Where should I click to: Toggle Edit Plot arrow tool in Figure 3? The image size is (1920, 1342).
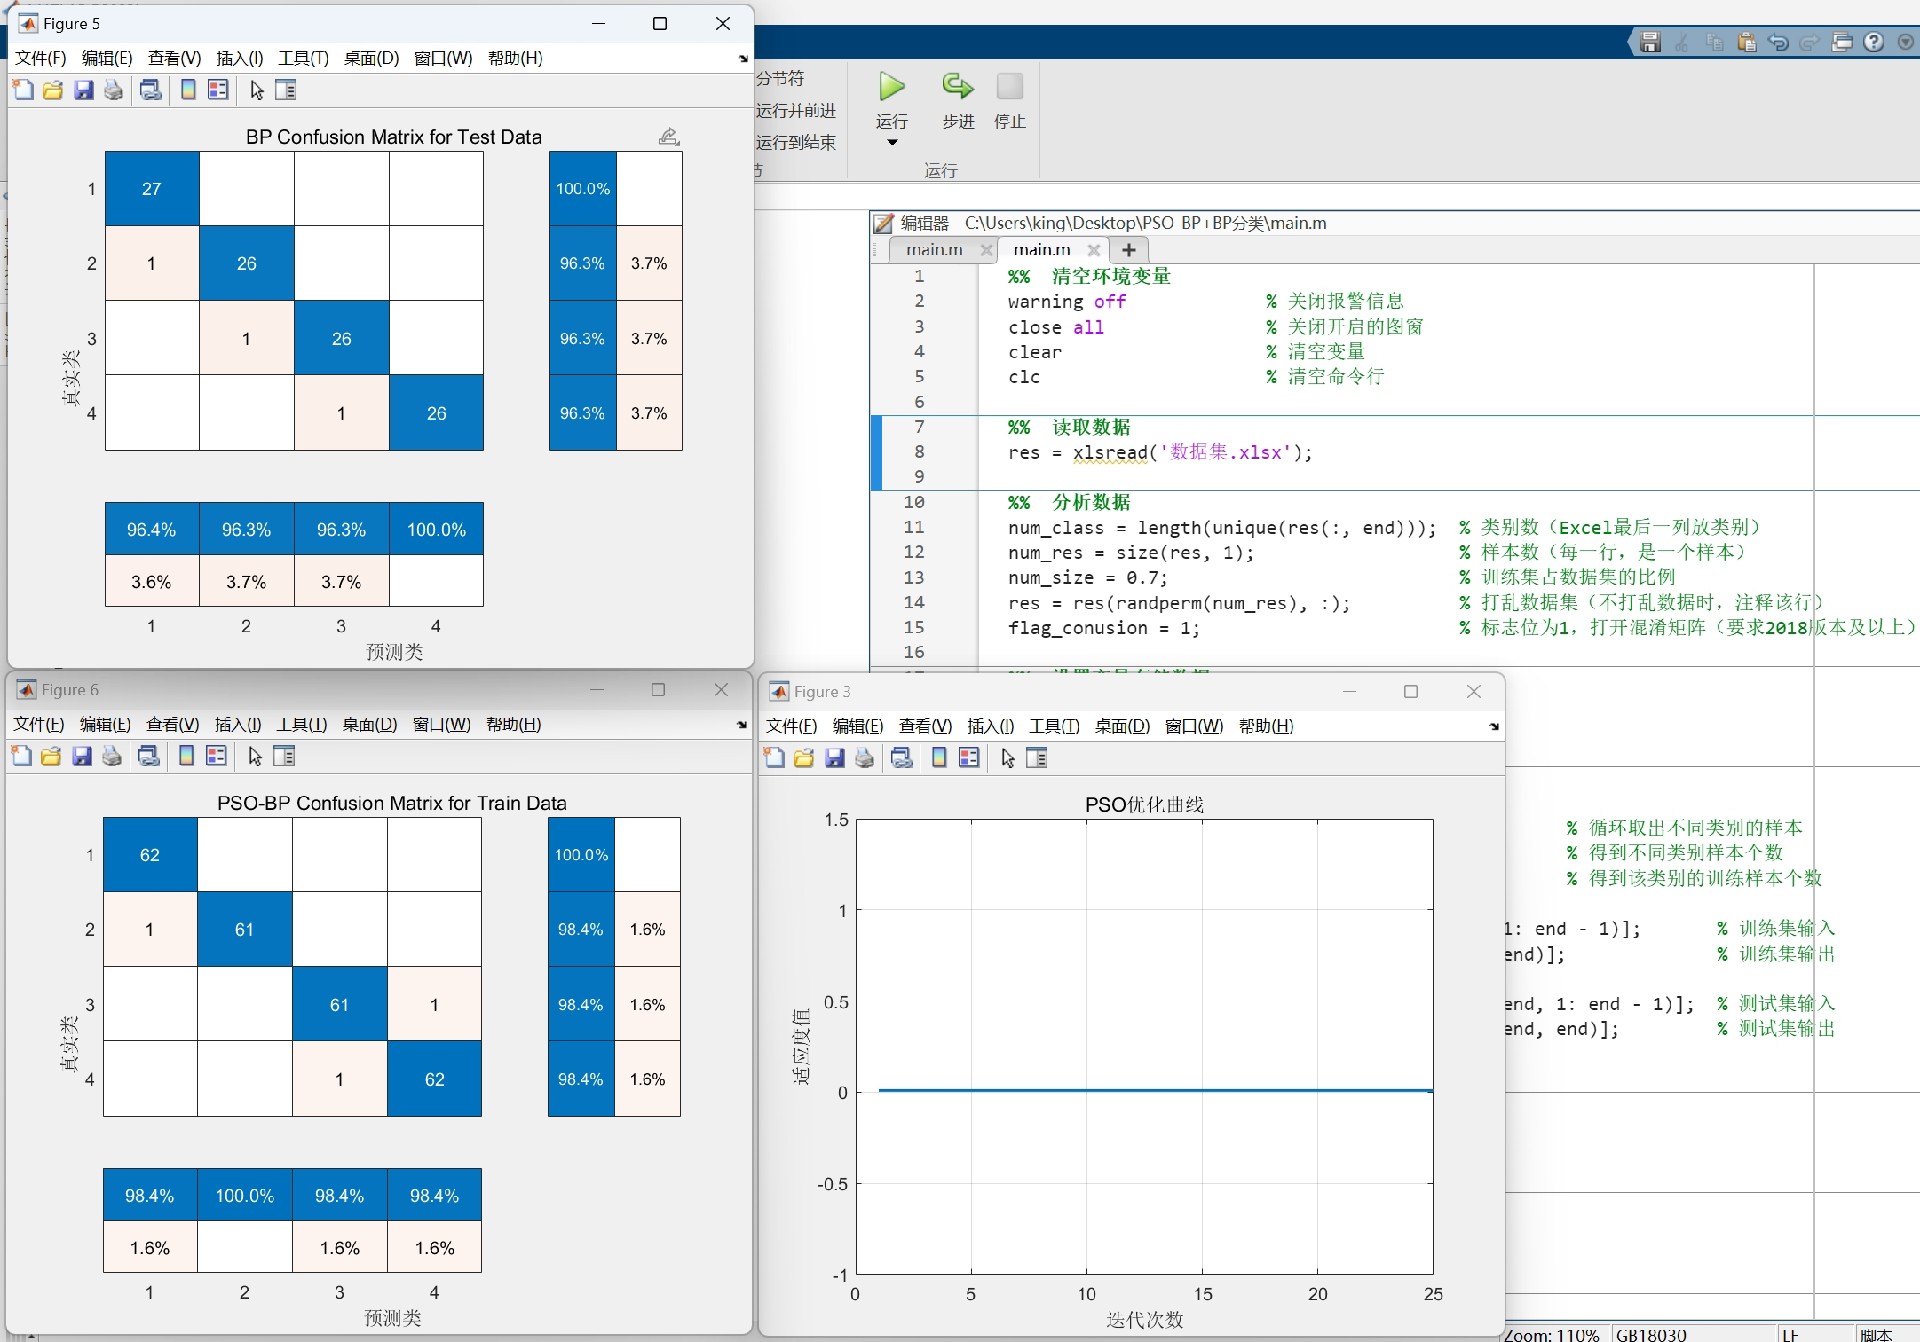[x=1008, y=758]
